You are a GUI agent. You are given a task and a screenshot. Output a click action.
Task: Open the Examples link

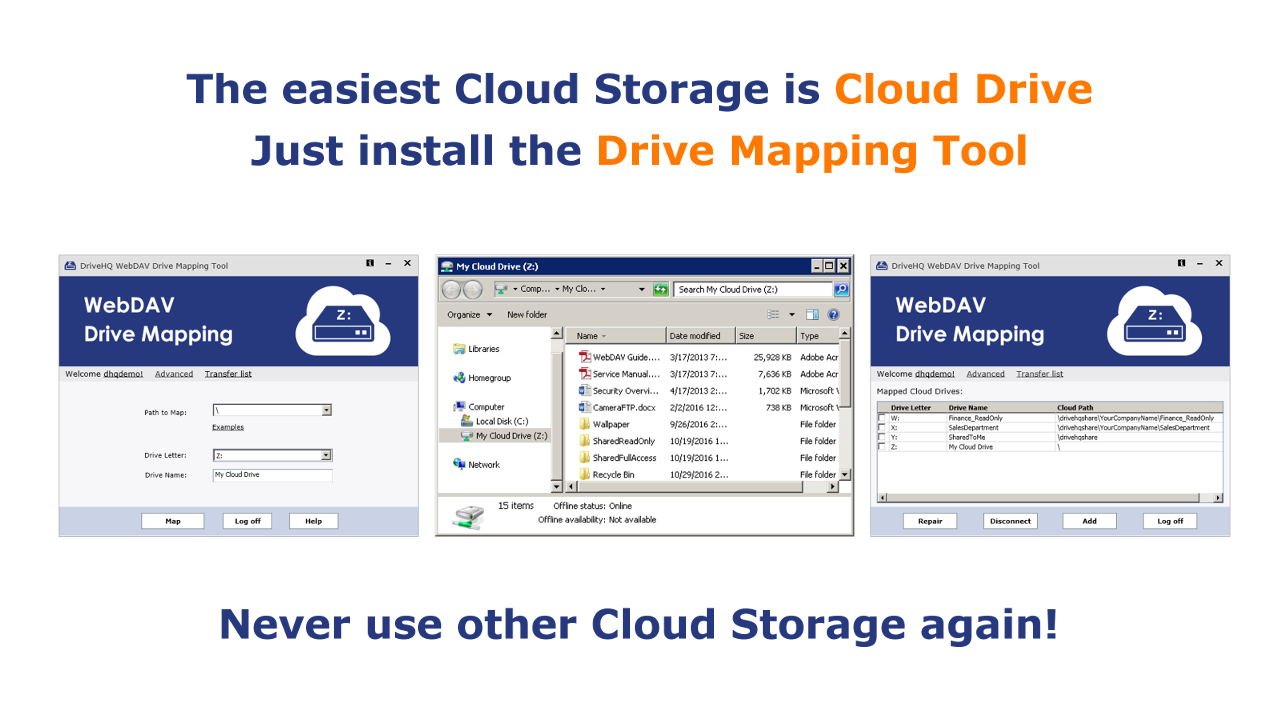(x=228, y=427)
